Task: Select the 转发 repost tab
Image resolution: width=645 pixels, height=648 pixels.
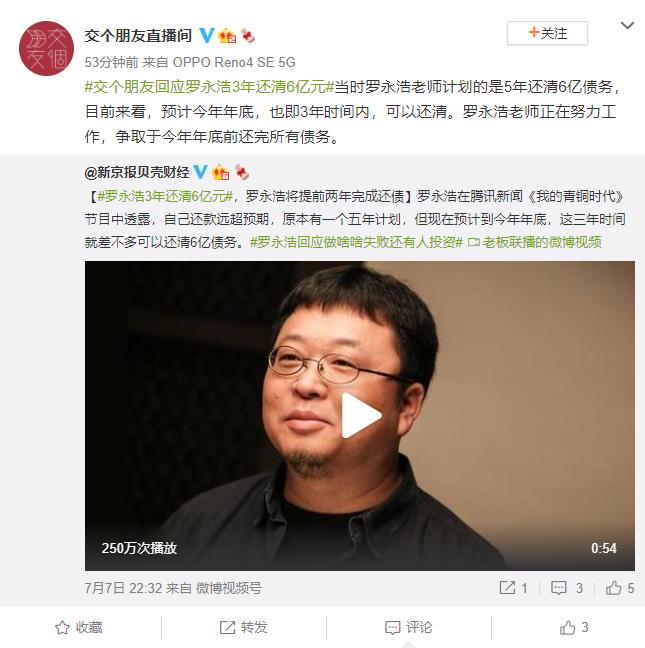Action: click(x=243, y=627)
